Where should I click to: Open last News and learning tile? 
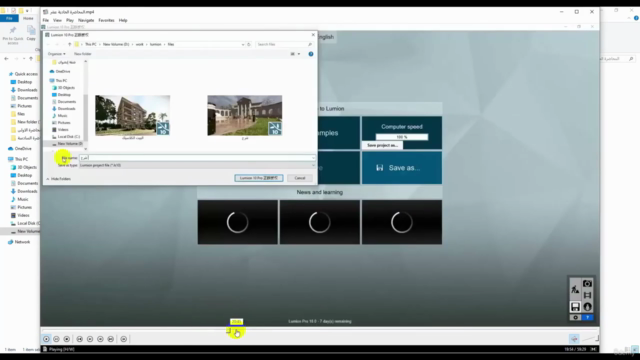point(402,222)
